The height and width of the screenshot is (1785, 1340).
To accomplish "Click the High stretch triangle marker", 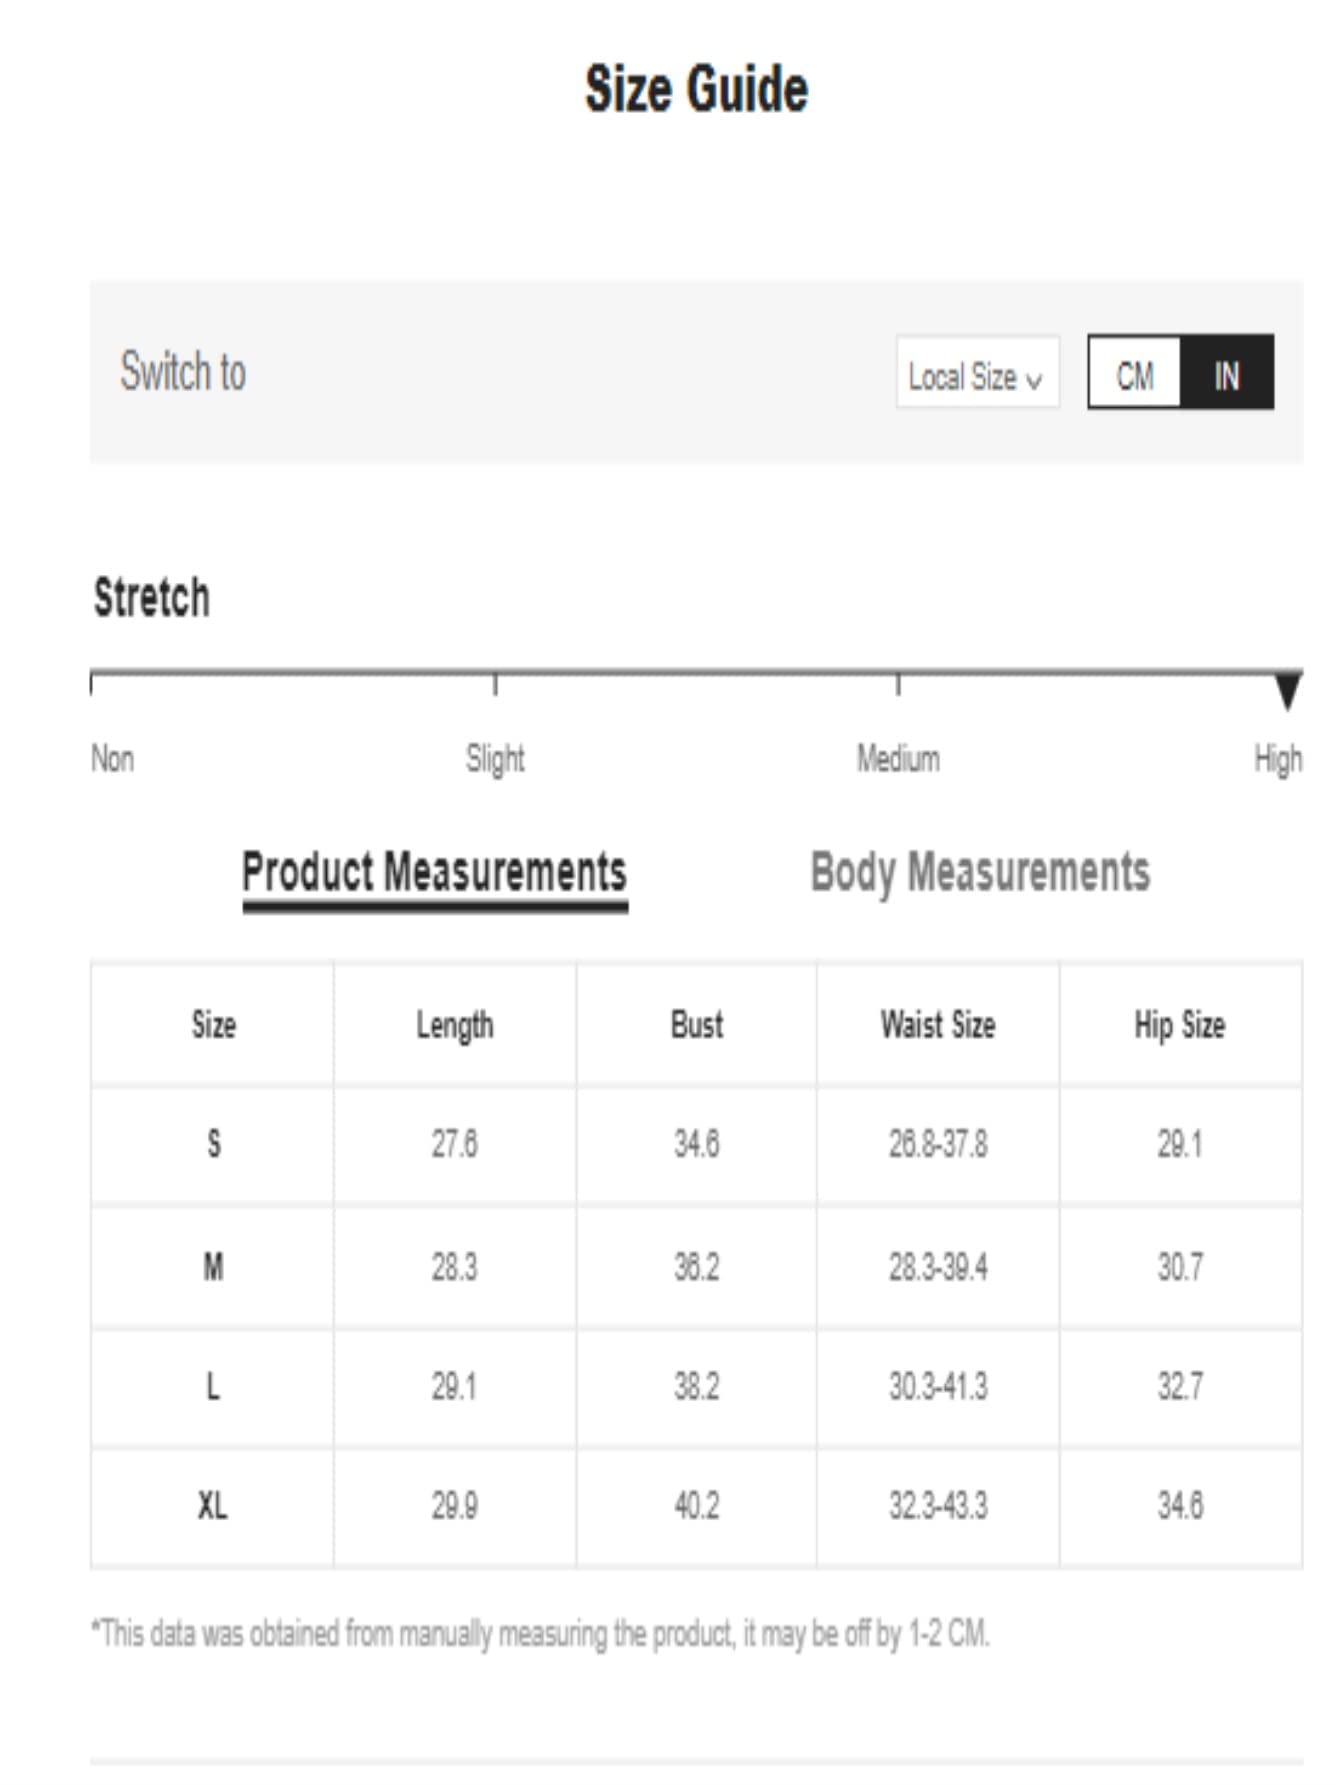I will click(x=1287, y=691).
